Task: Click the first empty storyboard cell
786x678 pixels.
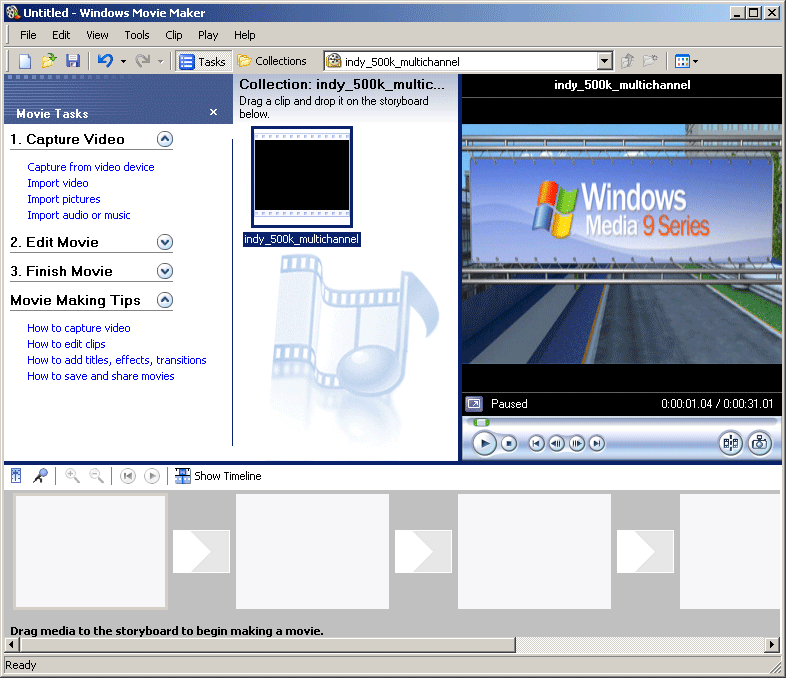Action: [90, 551]
